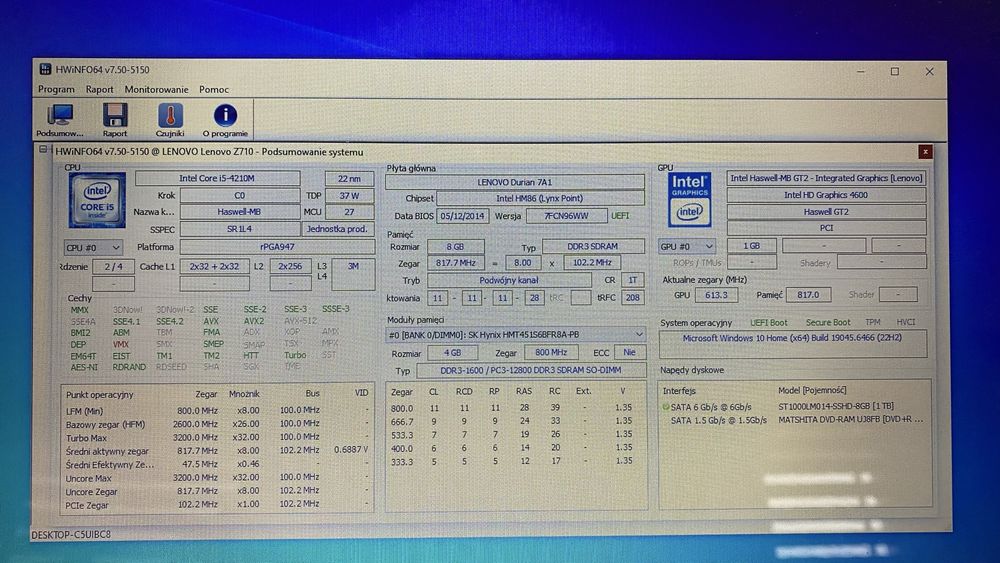The height and width of the screenshot is (563, 1000).
Task: Select MATSHITA DVD-RAM drive row
Action: (x=794, y=420)
